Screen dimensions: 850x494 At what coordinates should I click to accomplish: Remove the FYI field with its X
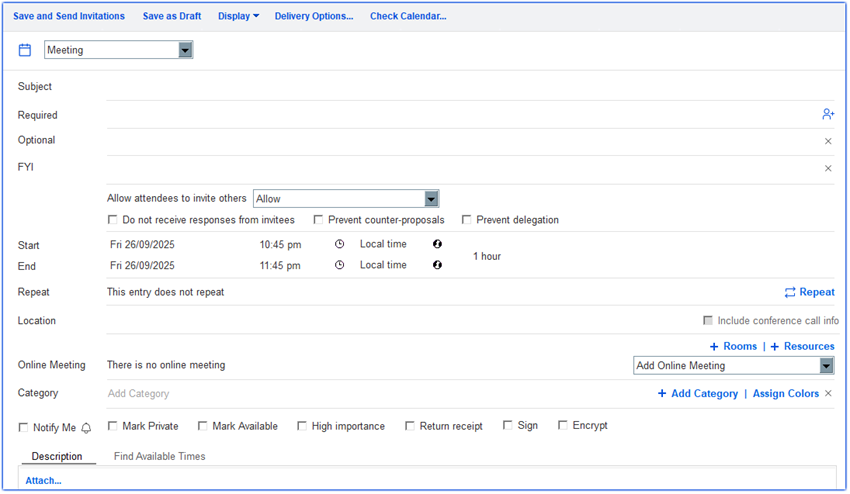click(828, 168)
